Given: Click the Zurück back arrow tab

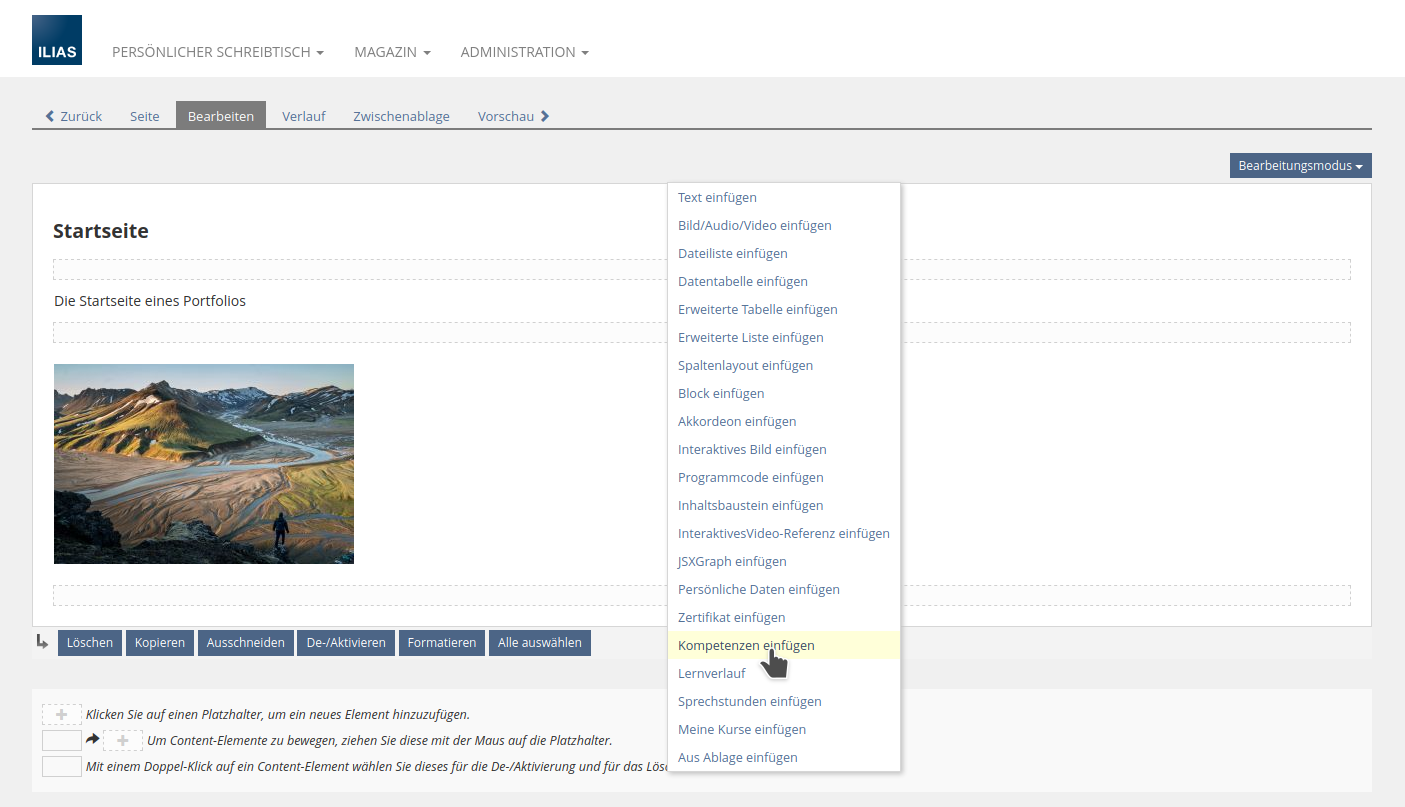Looking at the screenshot, I should (x=74, y=116).
